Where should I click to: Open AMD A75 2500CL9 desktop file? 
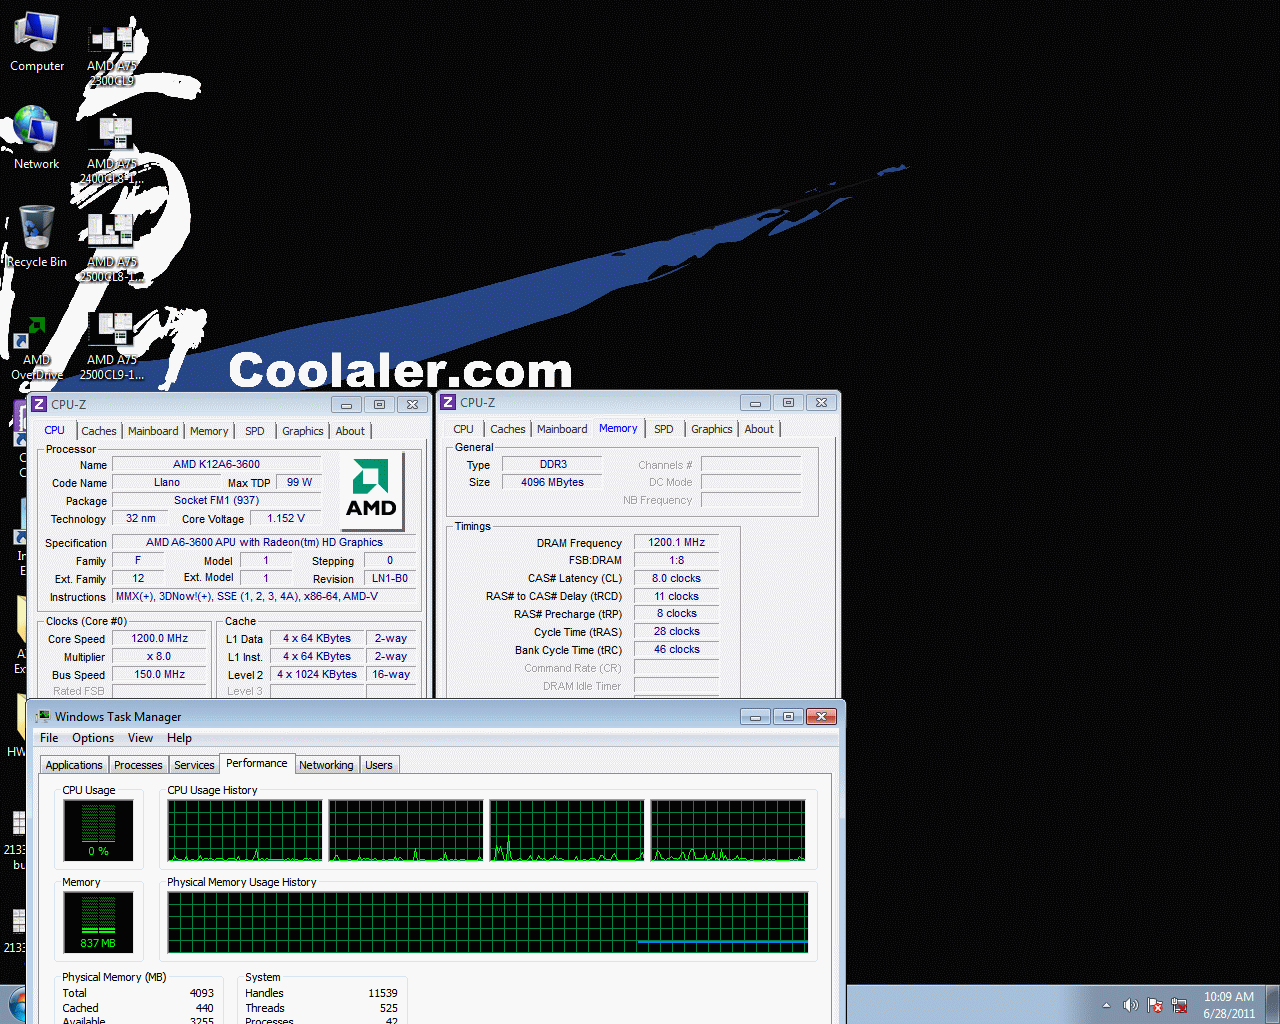pyautogui.click(x=112, y=347)
